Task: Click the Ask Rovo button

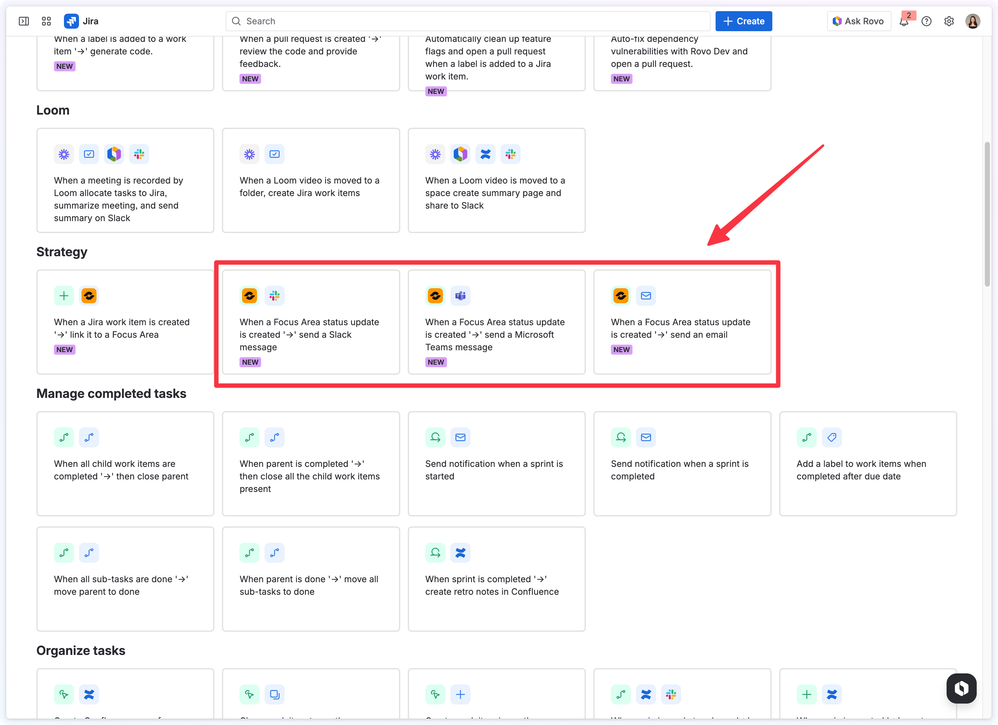Action: [x=859, y=21]
